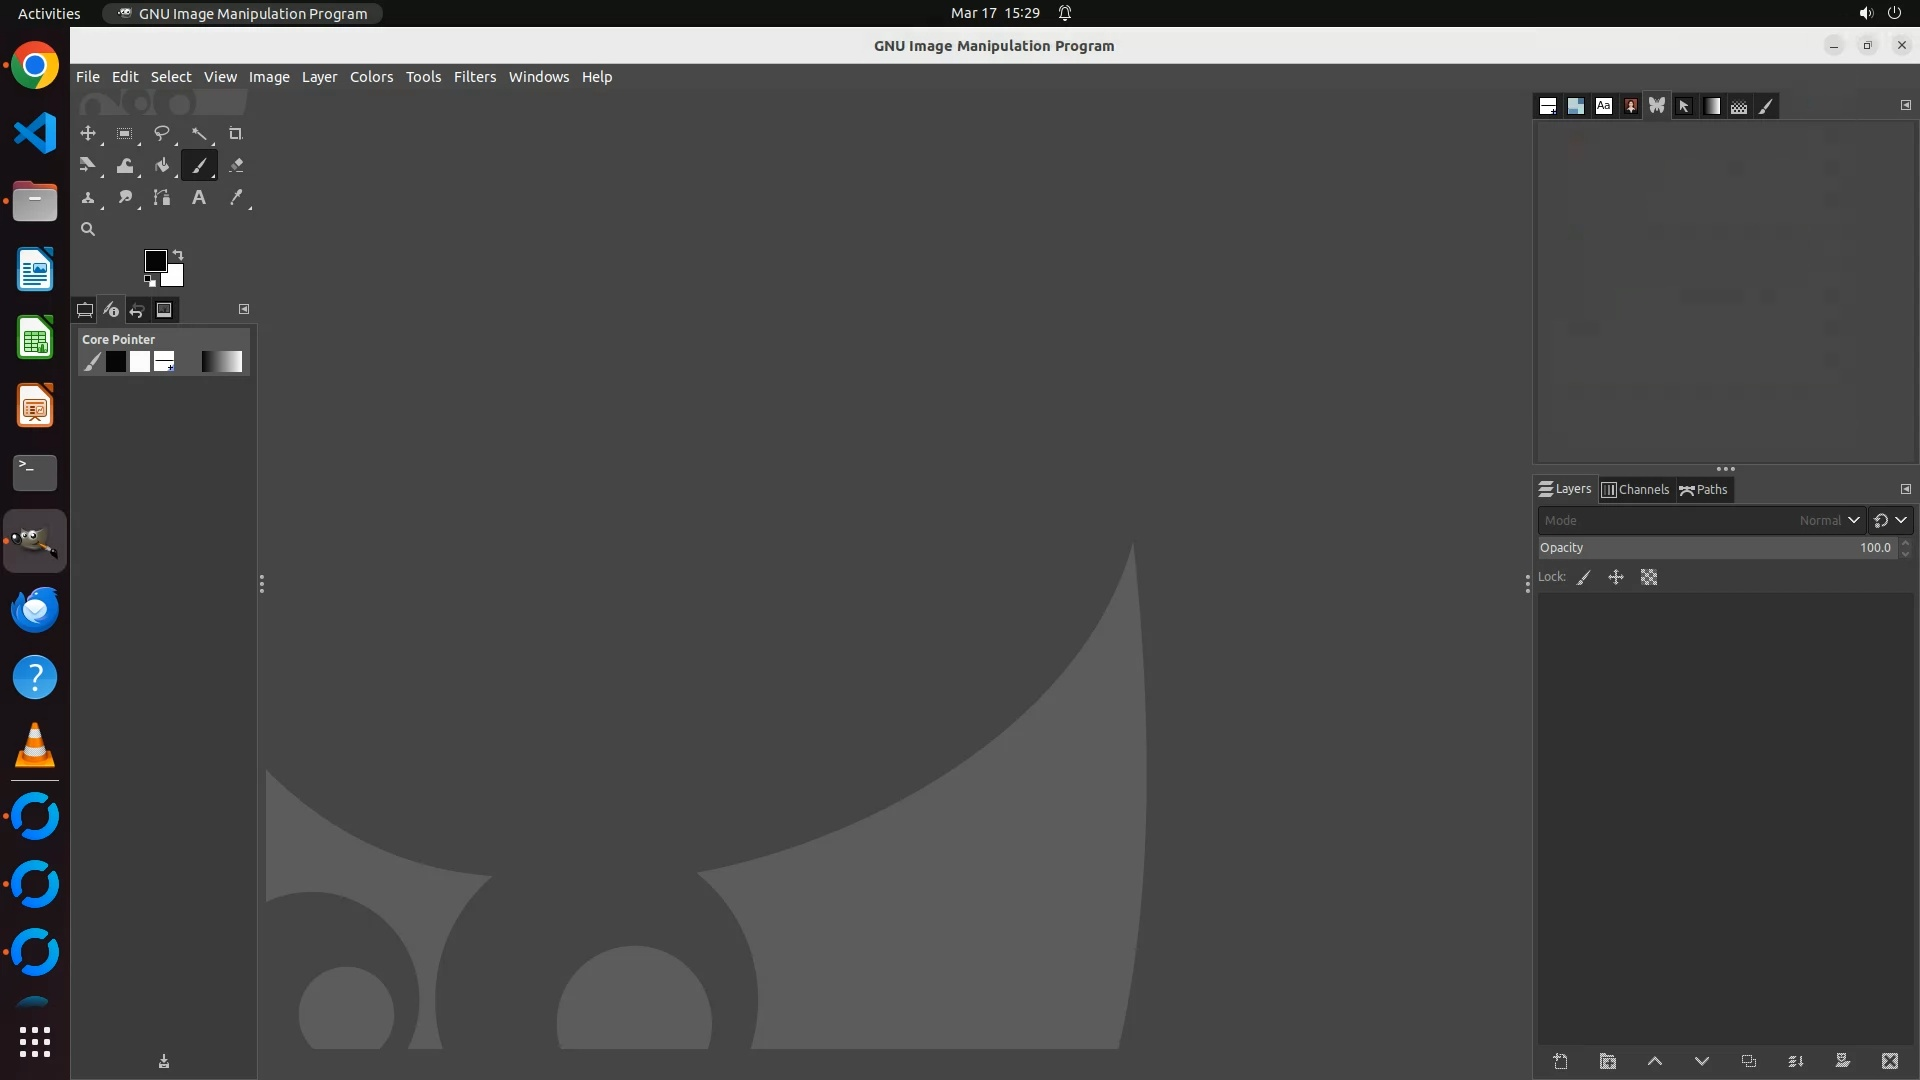The width and height of the screenshot is (1920, 1080).
Task: Open the Layers dock tab configuration menu
Action: [1905, 489]
